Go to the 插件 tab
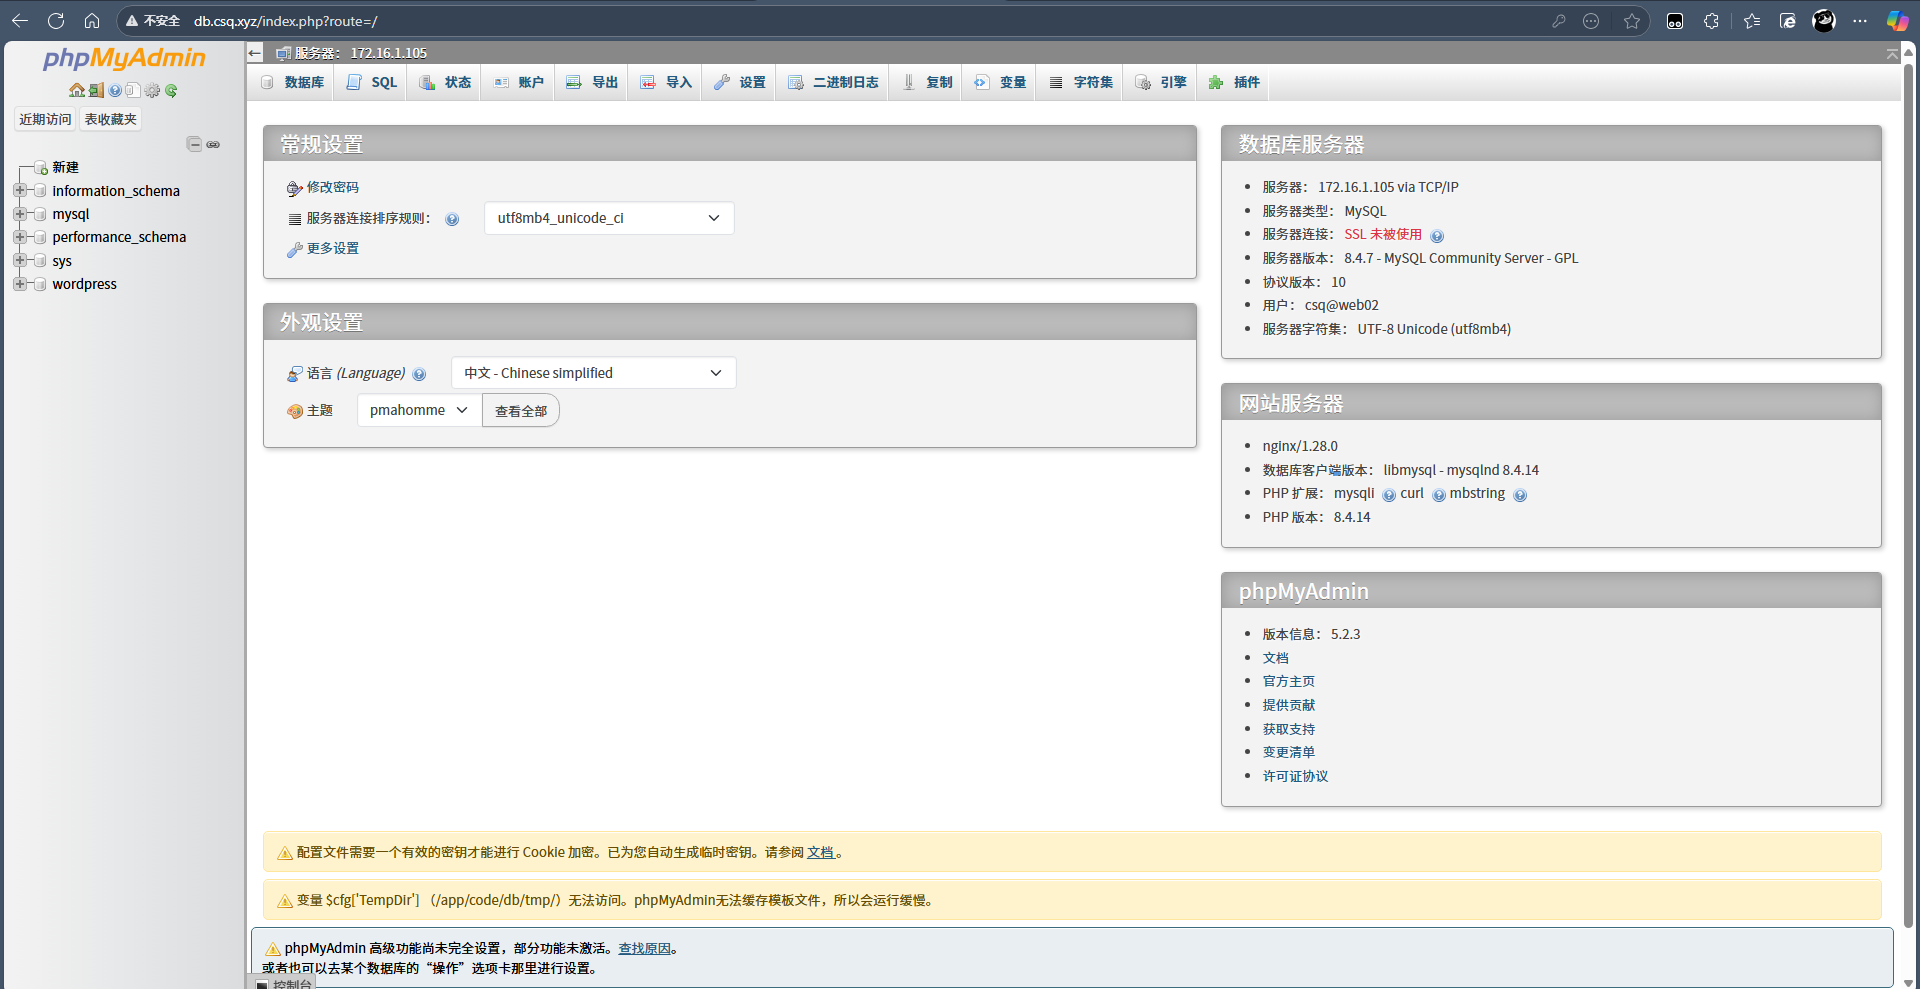 (x=1234, y=82)
